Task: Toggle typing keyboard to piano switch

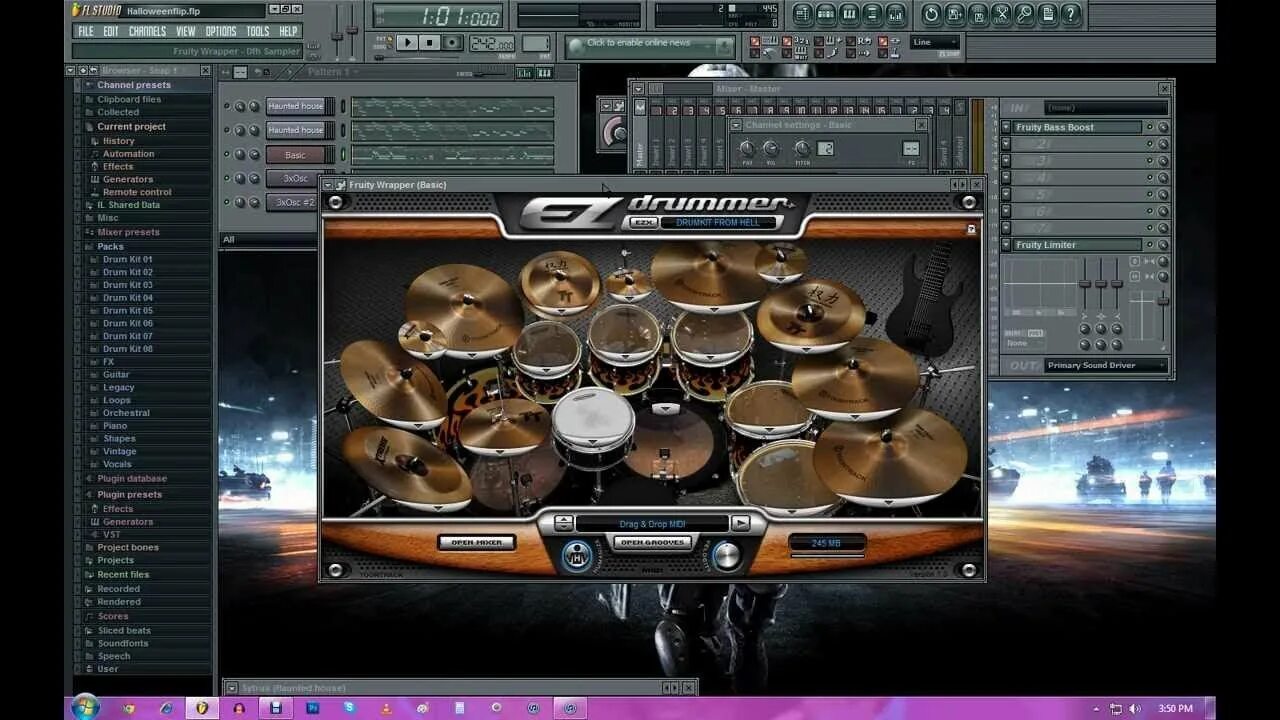Action: coord(754,41)
